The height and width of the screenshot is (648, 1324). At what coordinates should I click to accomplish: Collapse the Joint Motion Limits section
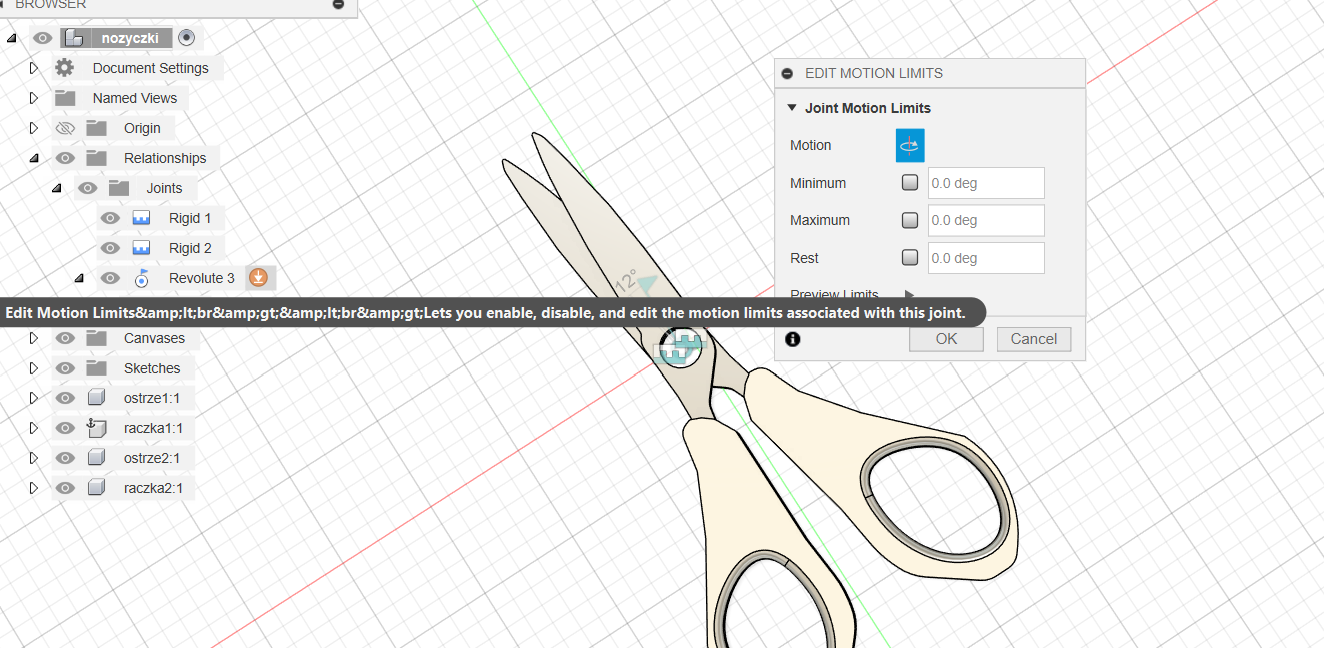(792, 108)
